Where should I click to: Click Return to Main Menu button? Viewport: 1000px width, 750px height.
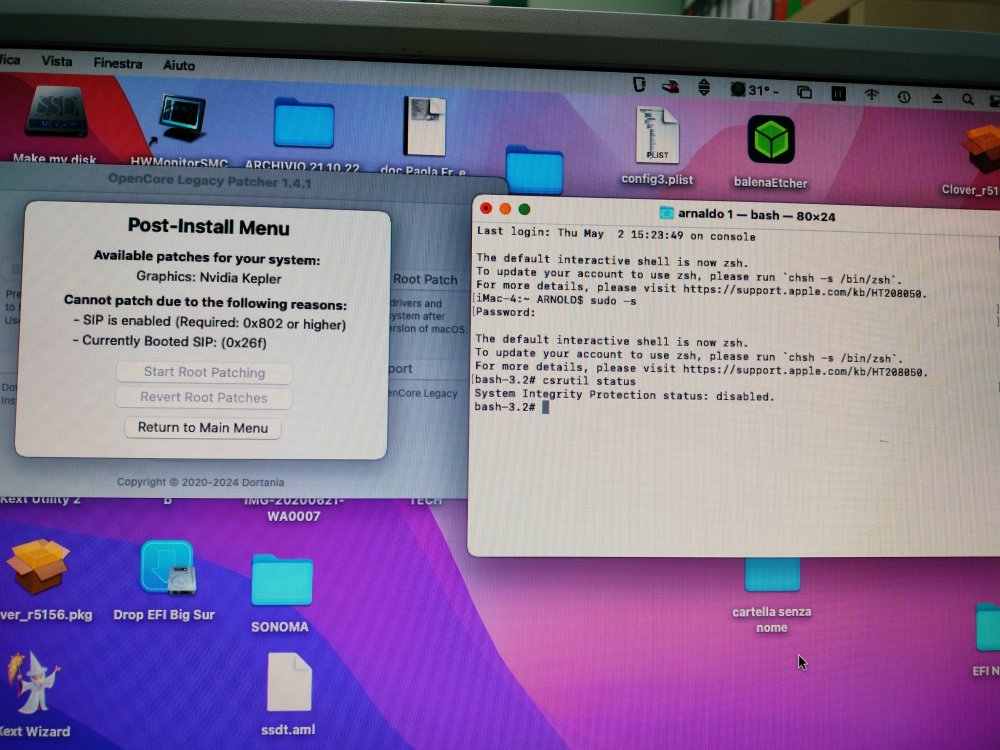(x=203, y=427)
